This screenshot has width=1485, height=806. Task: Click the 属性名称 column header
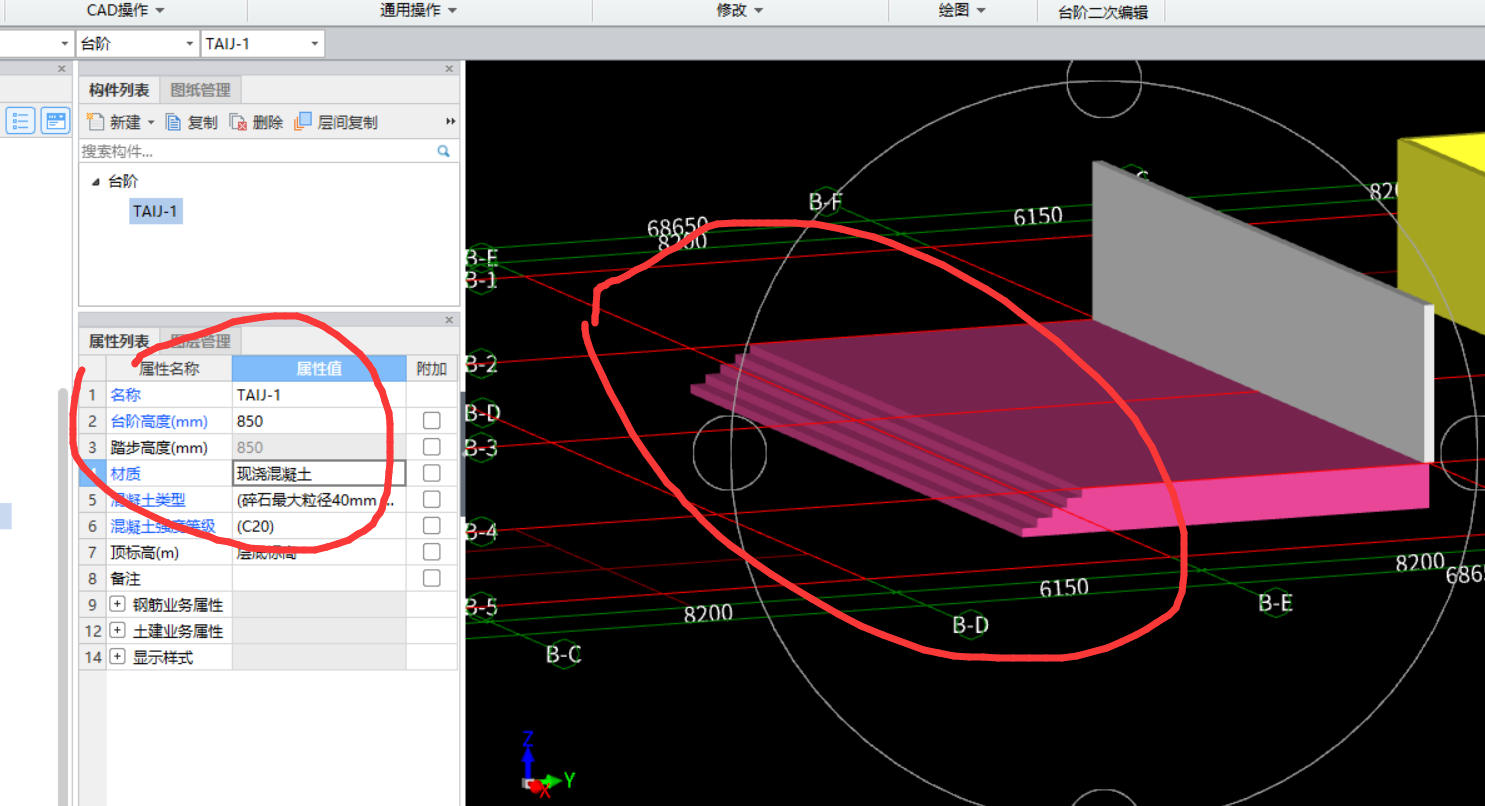tap(169, 368)
